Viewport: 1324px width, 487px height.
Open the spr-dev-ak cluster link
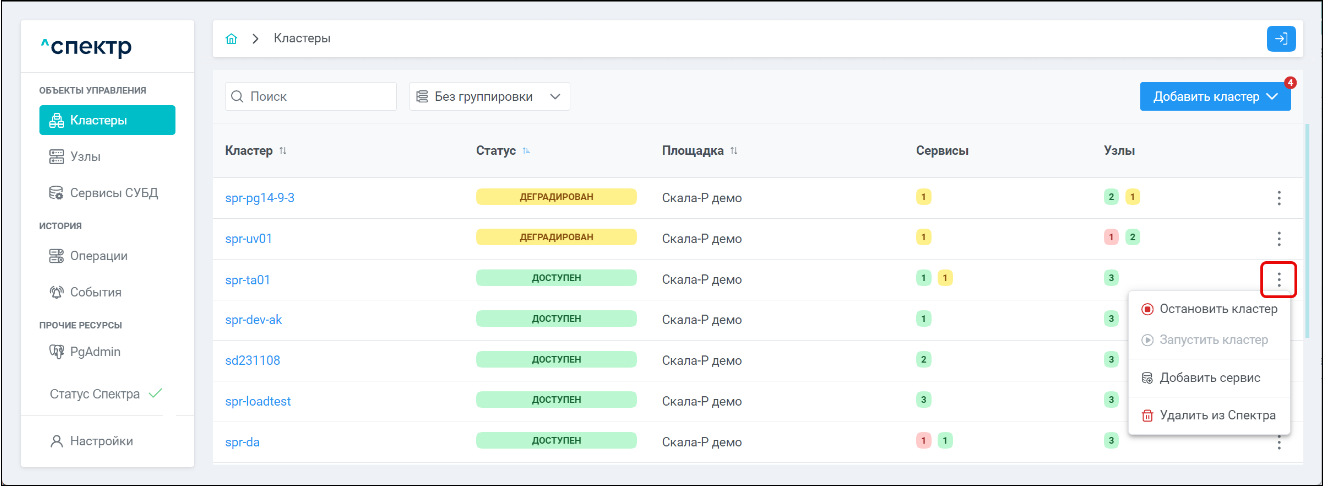[x=254, y=320]
